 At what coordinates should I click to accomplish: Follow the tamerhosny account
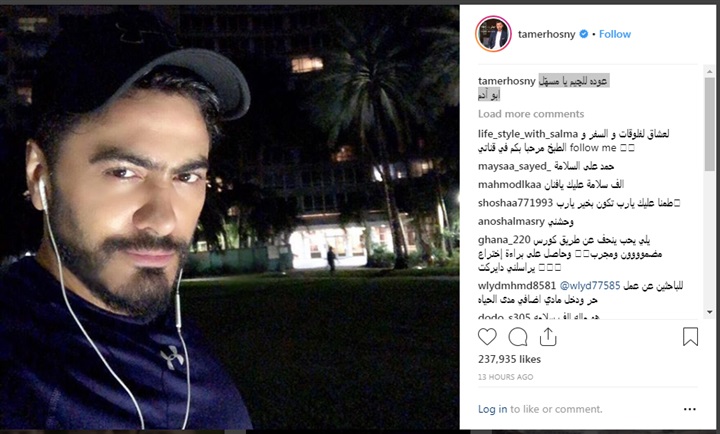click(614, 34)
